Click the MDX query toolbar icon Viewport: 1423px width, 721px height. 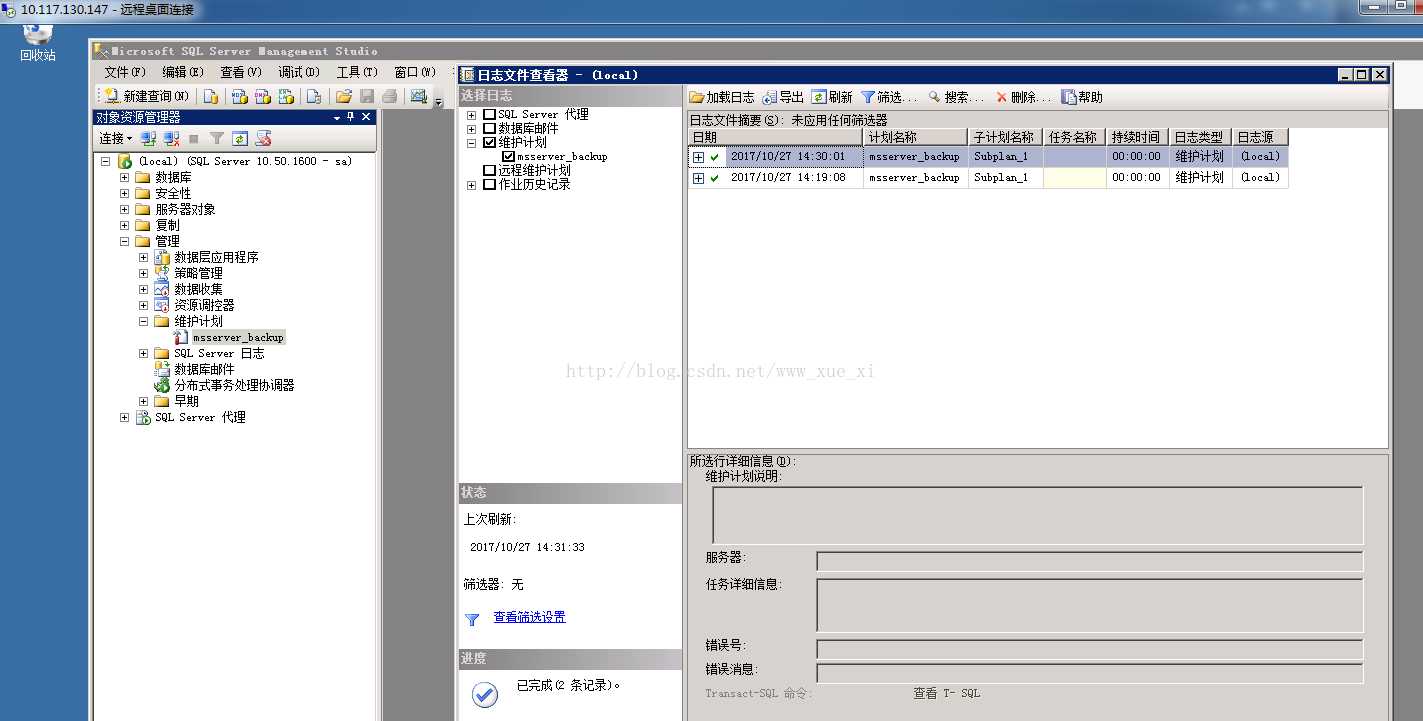click(x=239, y=96)
